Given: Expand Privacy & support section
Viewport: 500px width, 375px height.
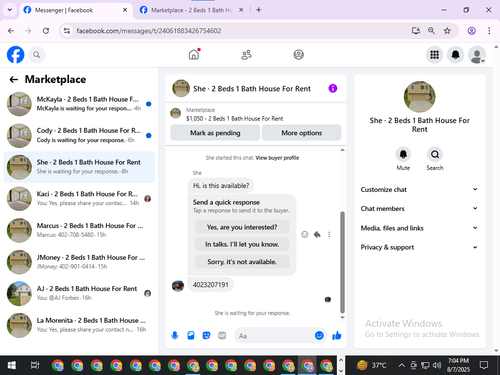Looking at the screenshot, I should [x=419, y=247].
